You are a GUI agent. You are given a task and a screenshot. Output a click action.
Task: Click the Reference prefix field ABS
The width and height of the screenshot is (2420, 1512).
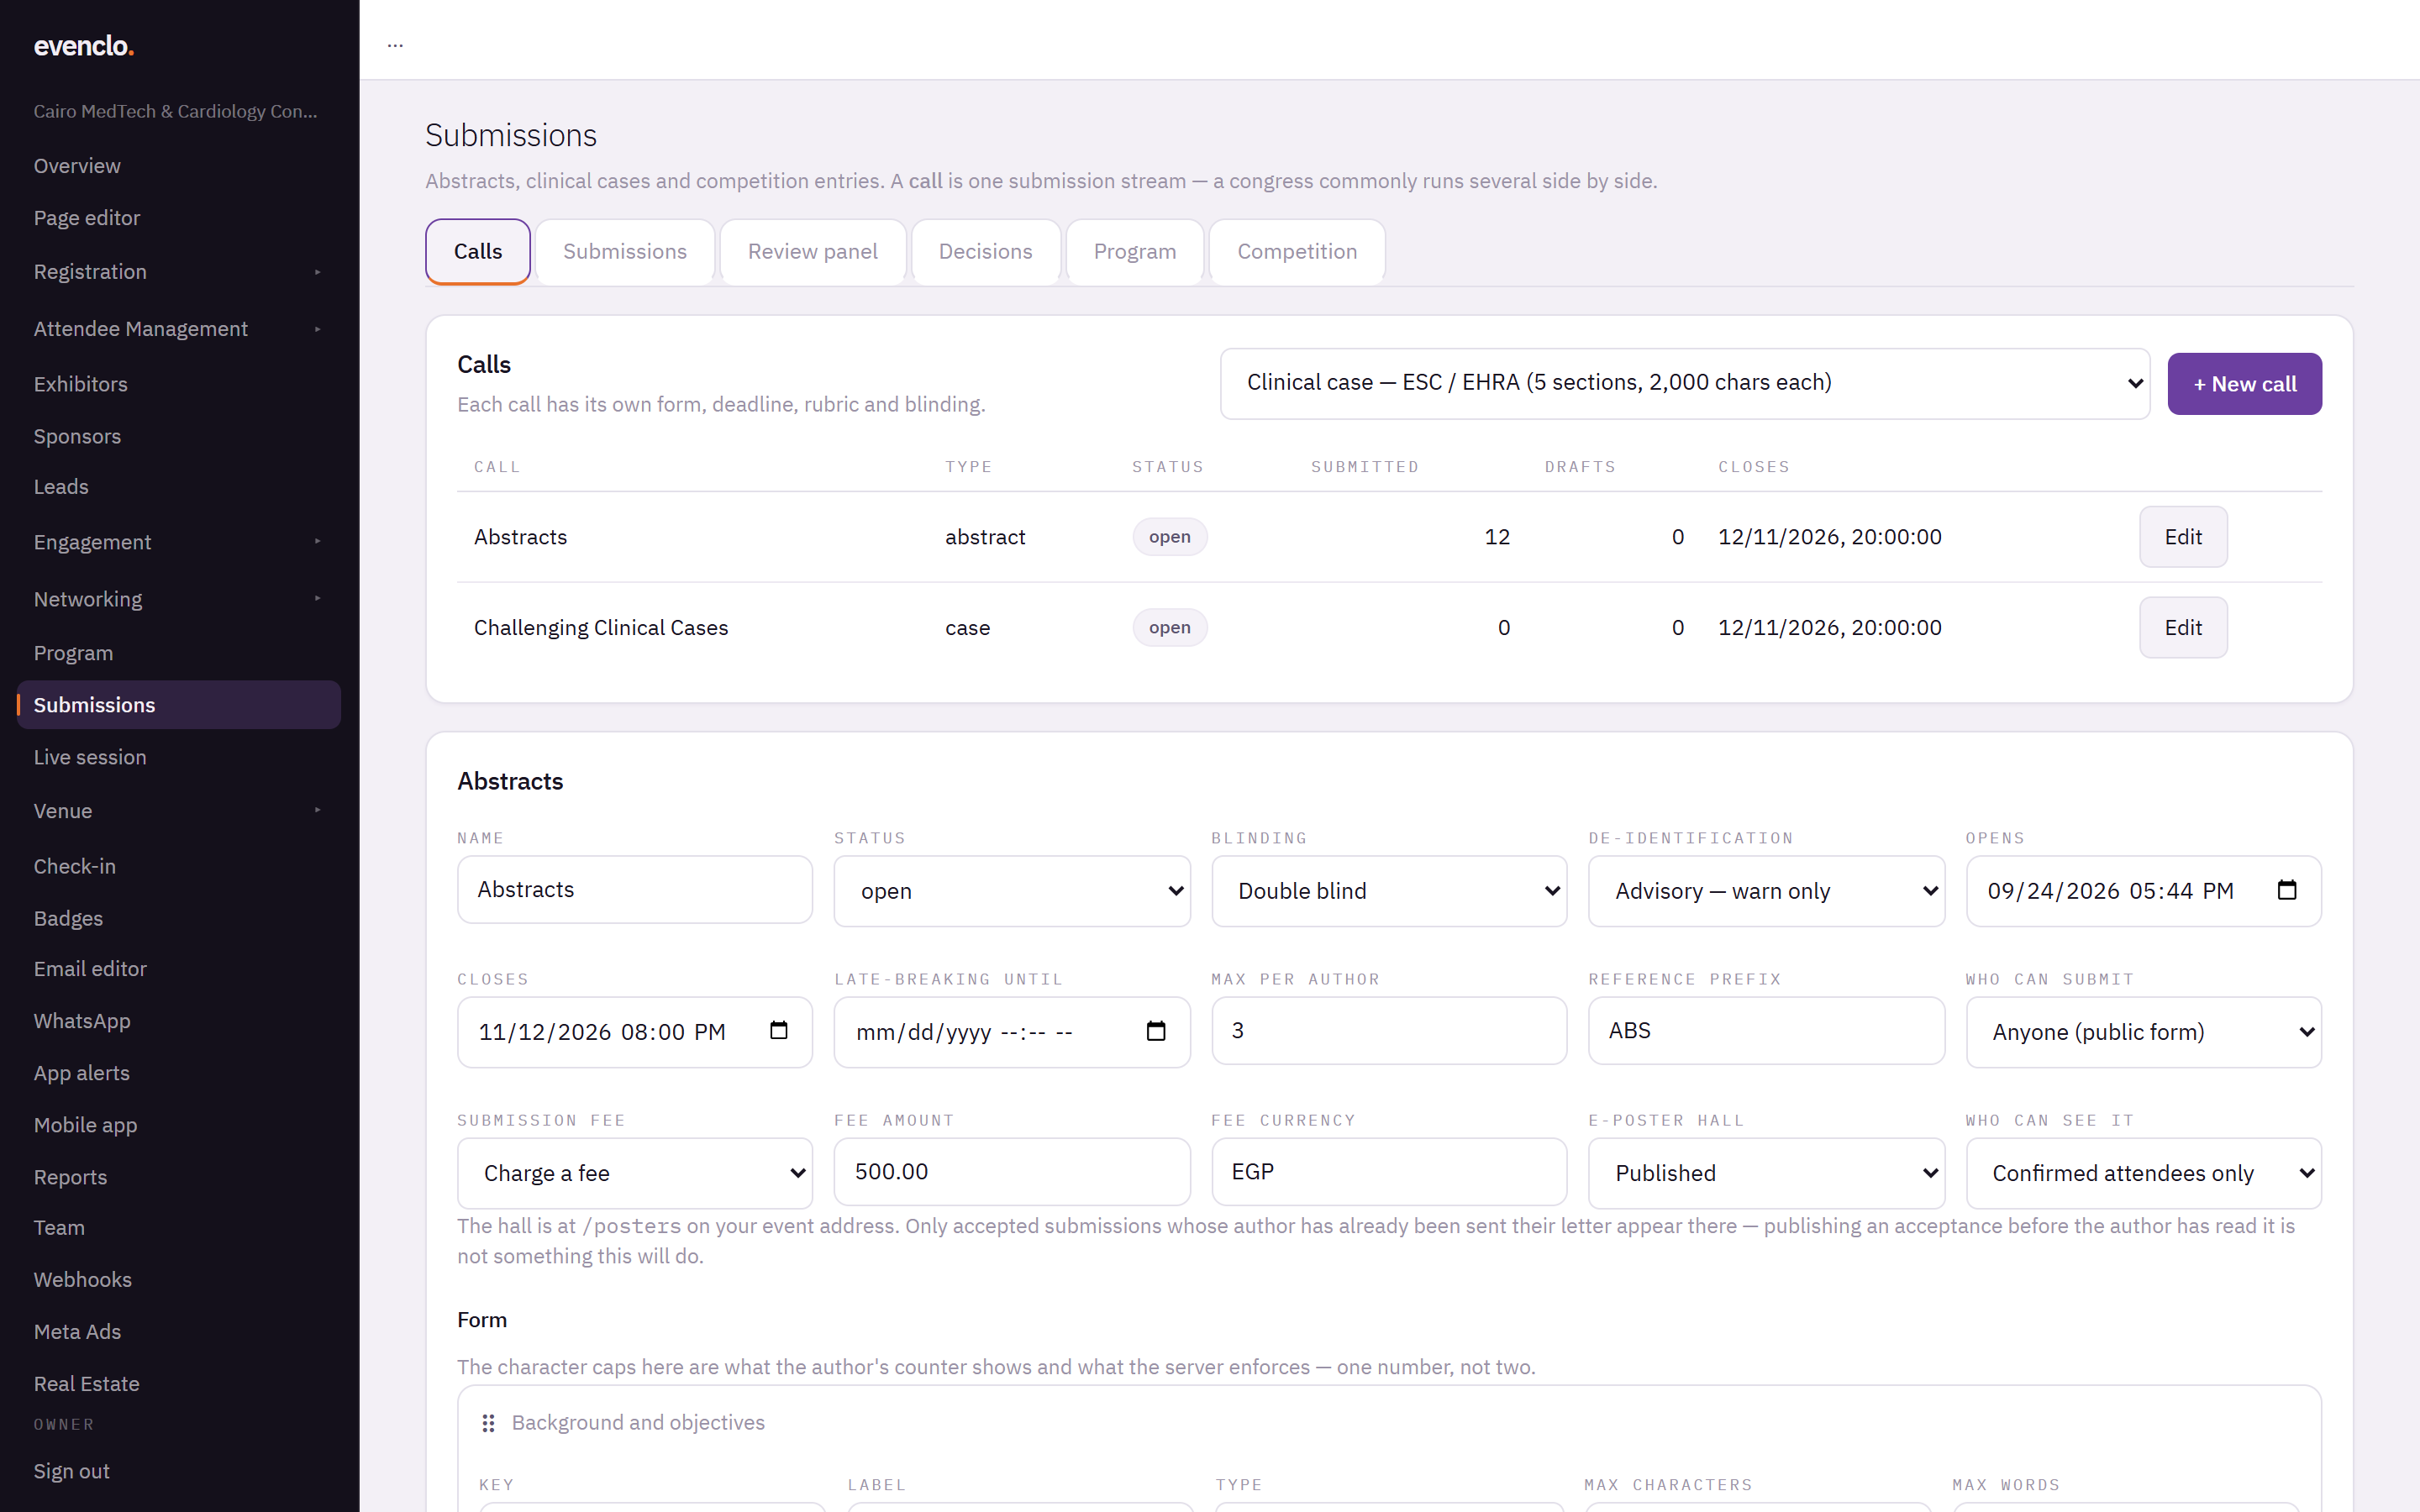[1766, 1030]
